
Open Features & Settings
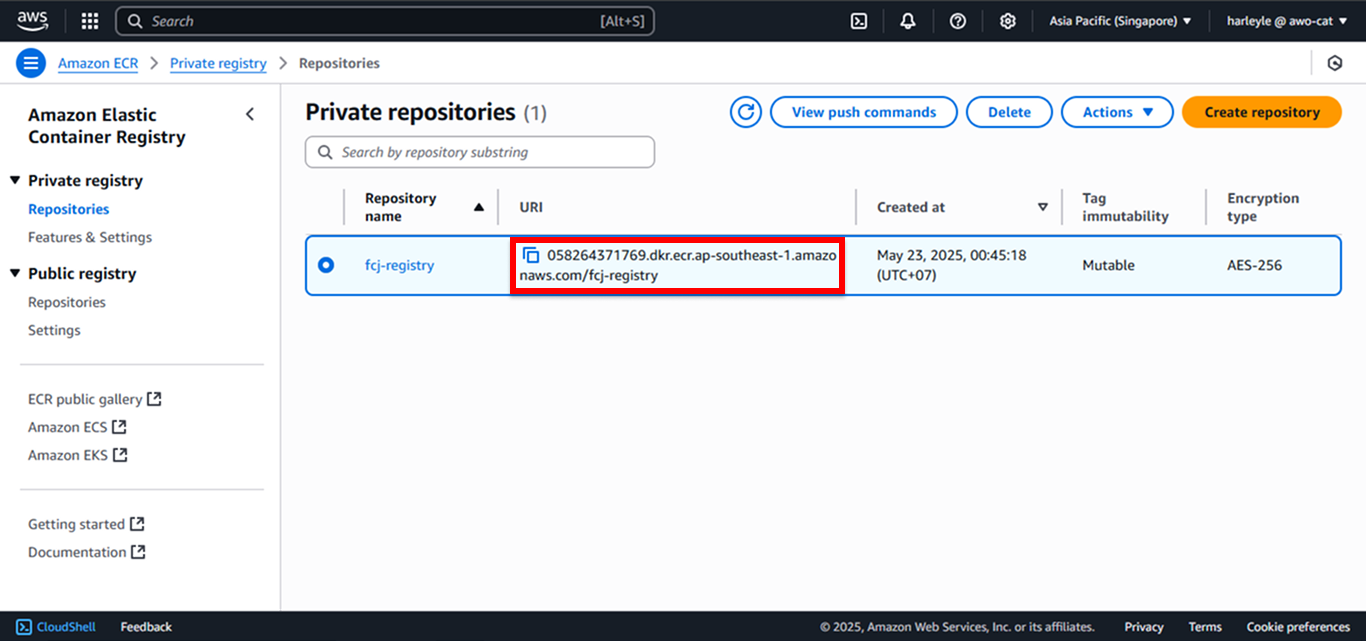click(x=90, y=237)
